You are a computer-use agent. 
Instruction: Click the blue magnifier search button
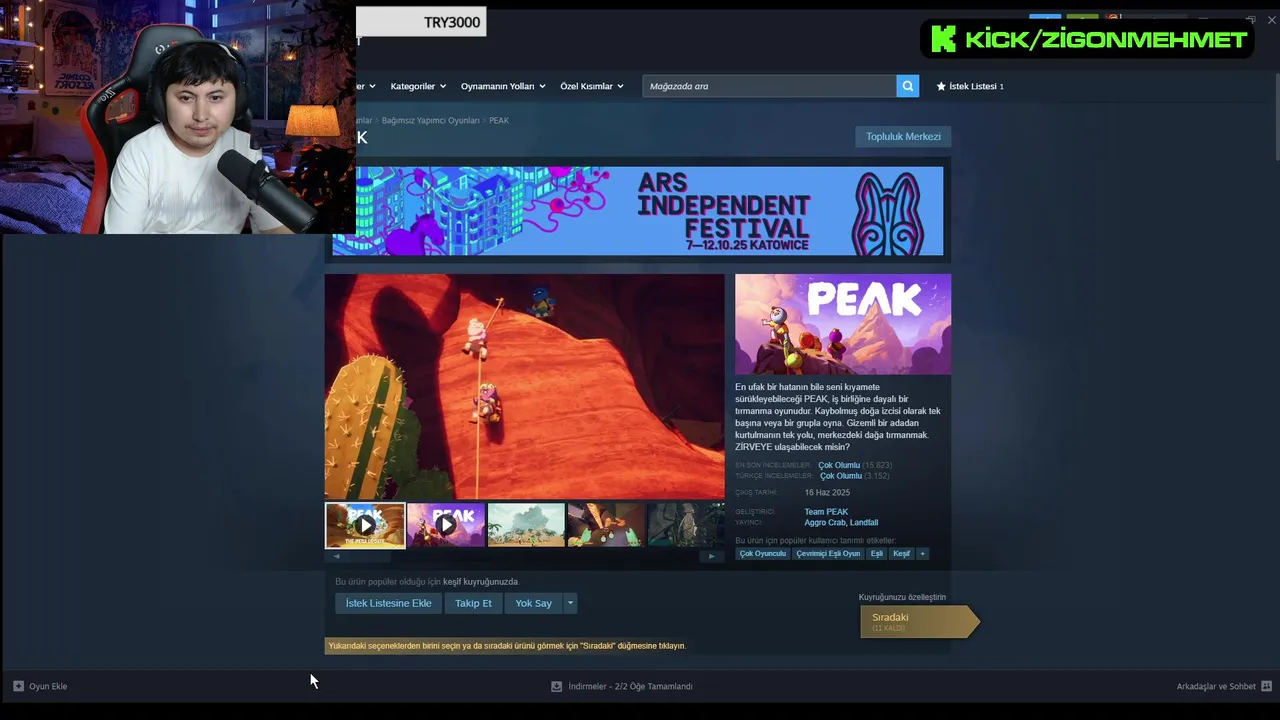coord(908,86)
